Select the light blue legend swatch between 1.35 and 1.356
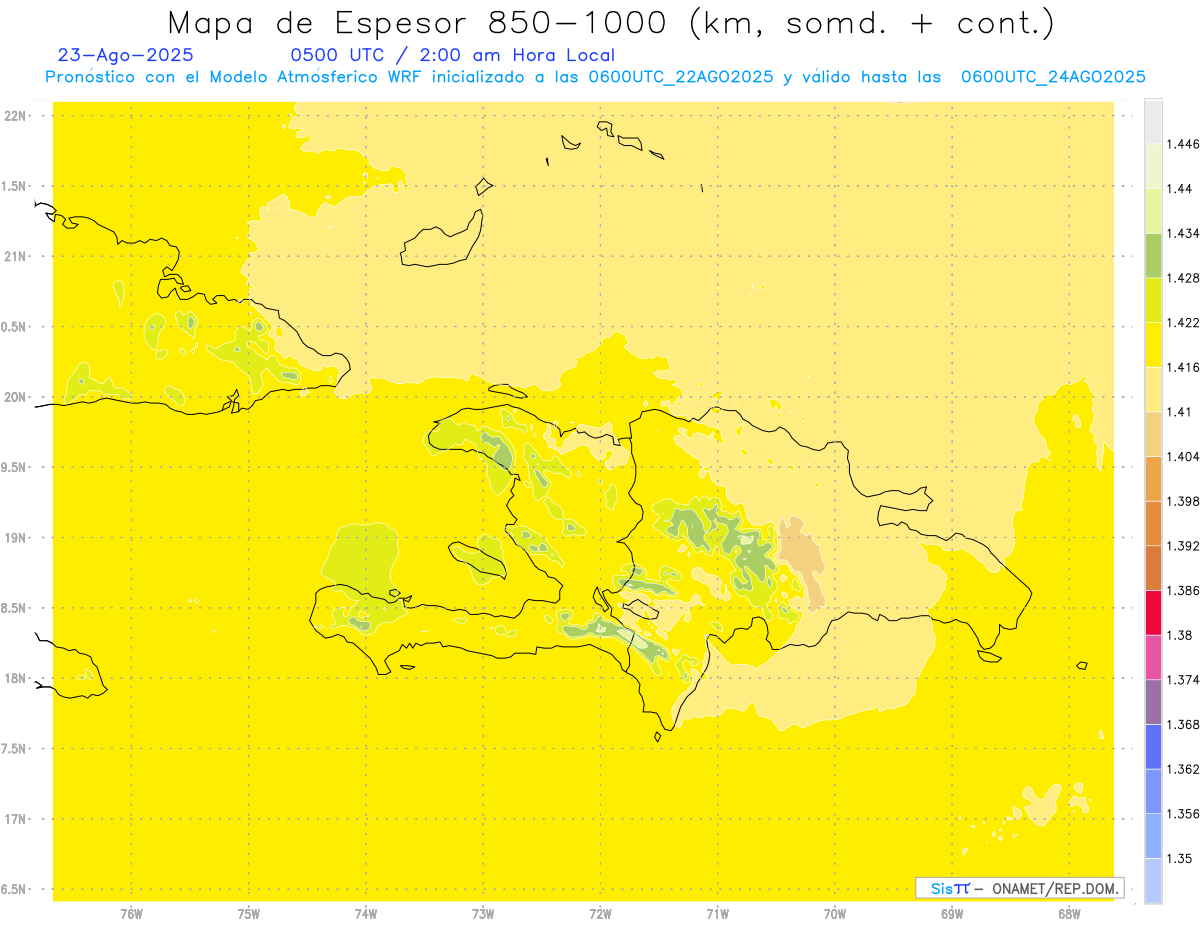This screenshot has height=927, width=1200. [x=1153, y=836]
